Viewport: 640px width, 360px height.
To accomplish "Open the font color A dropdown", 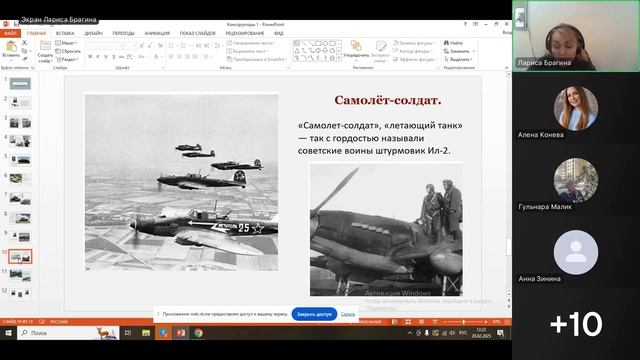I will click(x=158, y=57).
